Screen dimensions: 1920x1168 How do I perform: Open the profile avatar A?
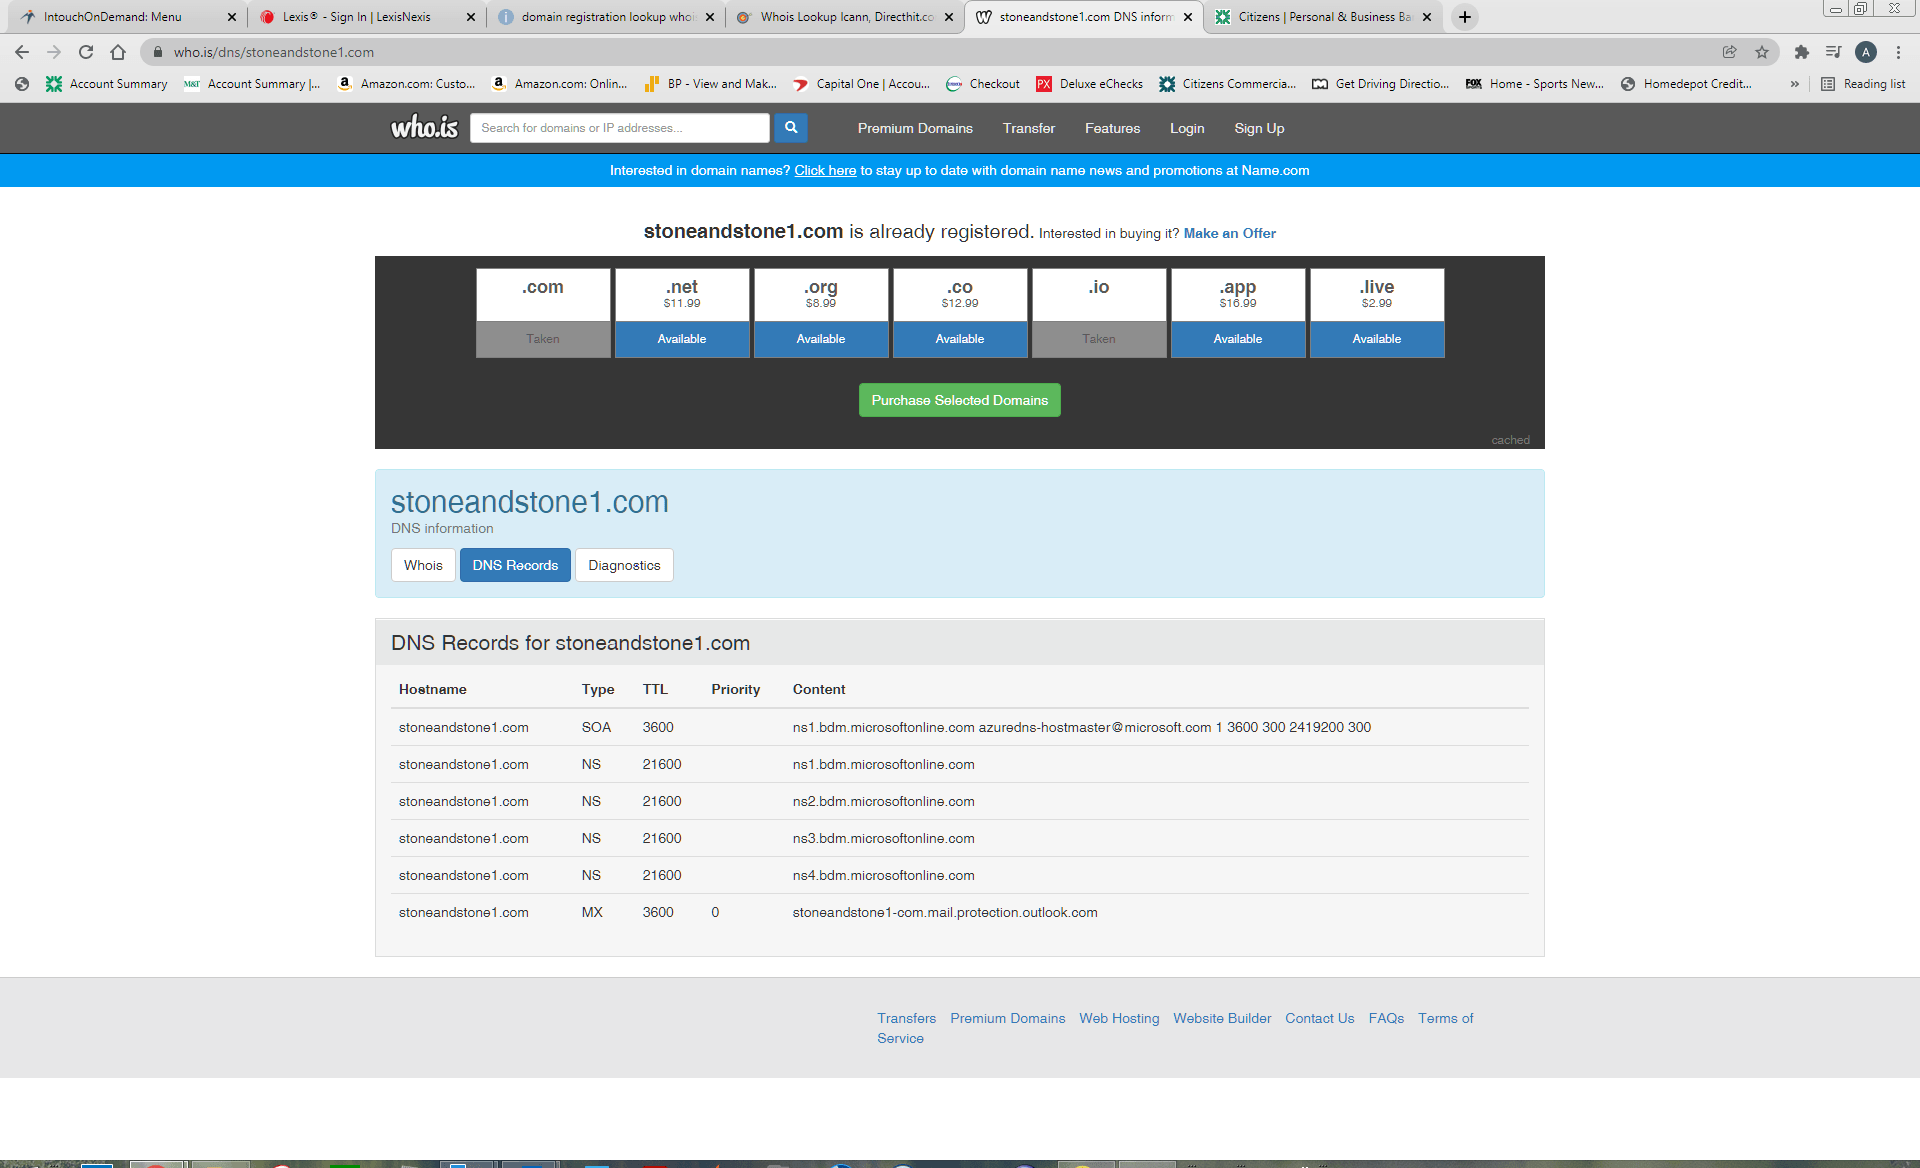tap(1866, 52)
